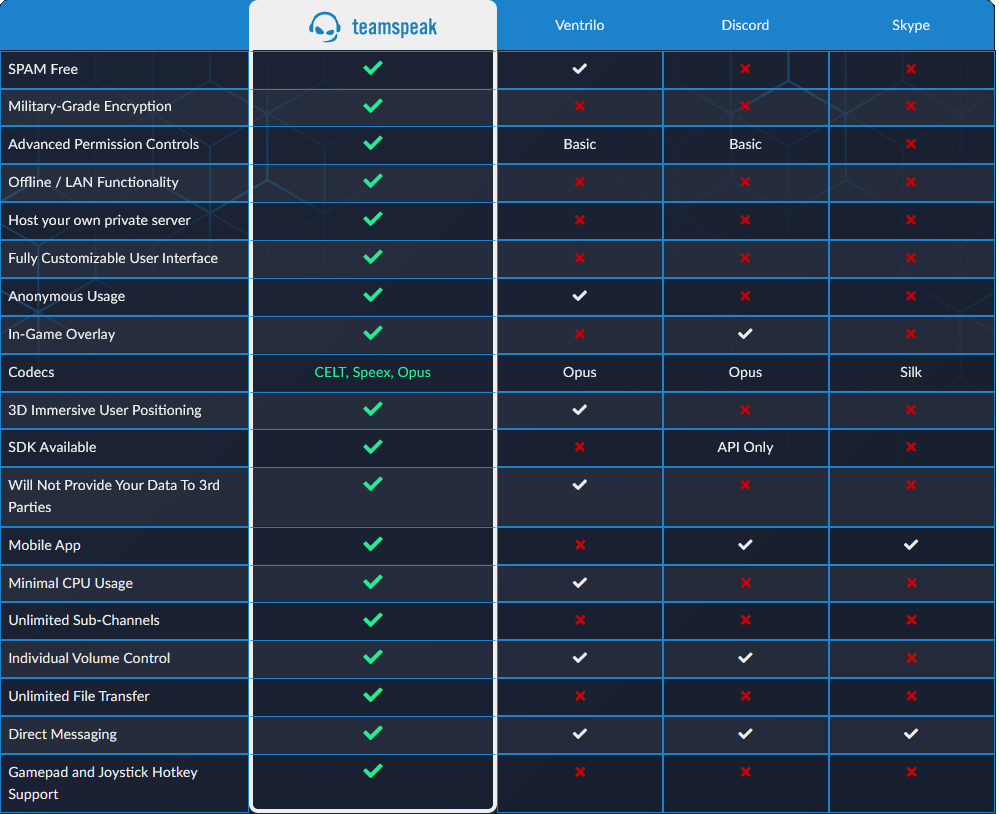Click the TeamSpeak headset logo
The height and width of the screenshot is (814, 999).
pos(324,27)
